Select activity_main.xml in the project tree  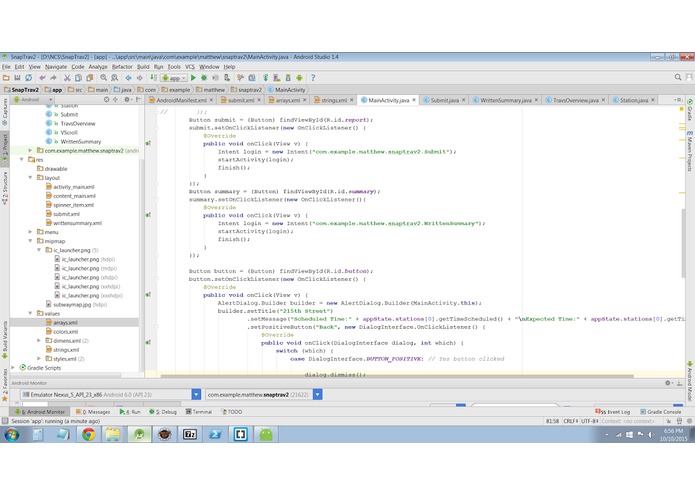point(70,187)
